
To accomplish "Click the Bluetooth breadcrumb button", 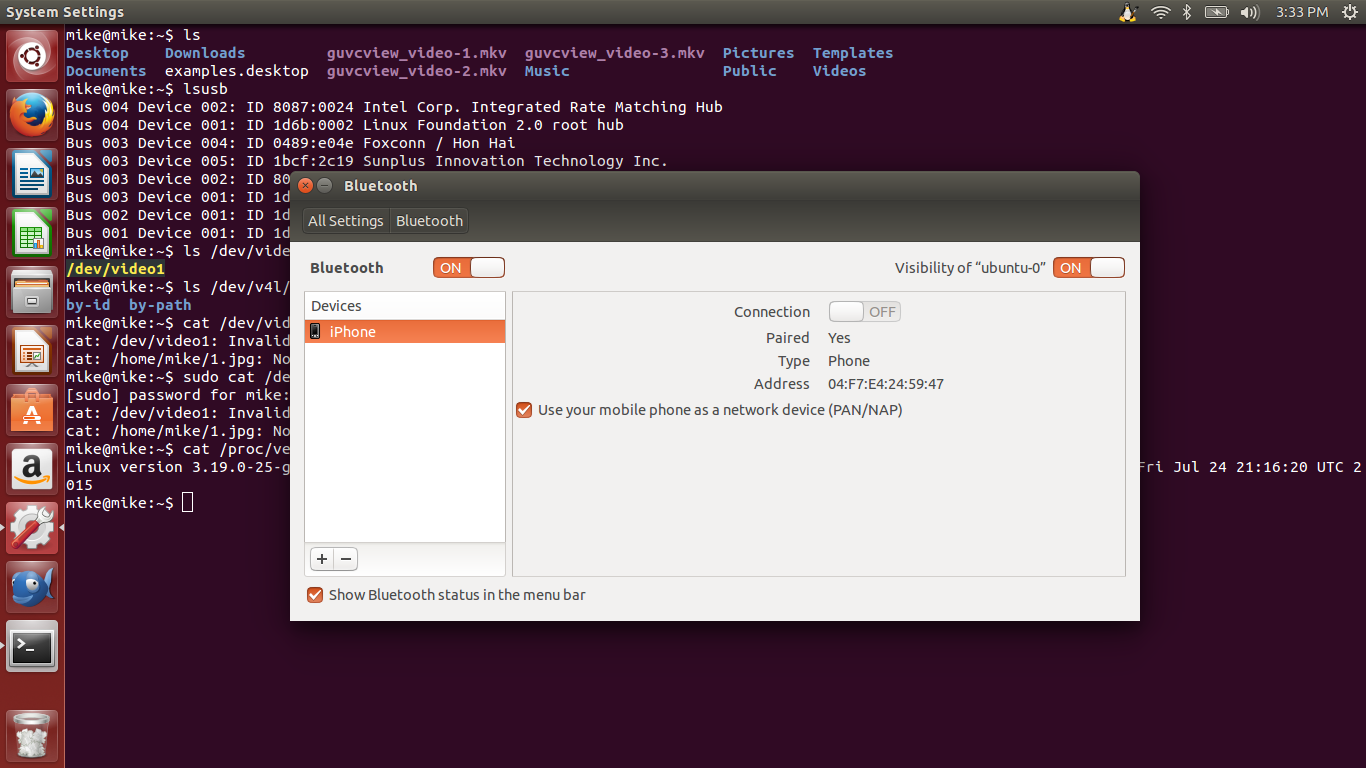I will tap(429, 221).
